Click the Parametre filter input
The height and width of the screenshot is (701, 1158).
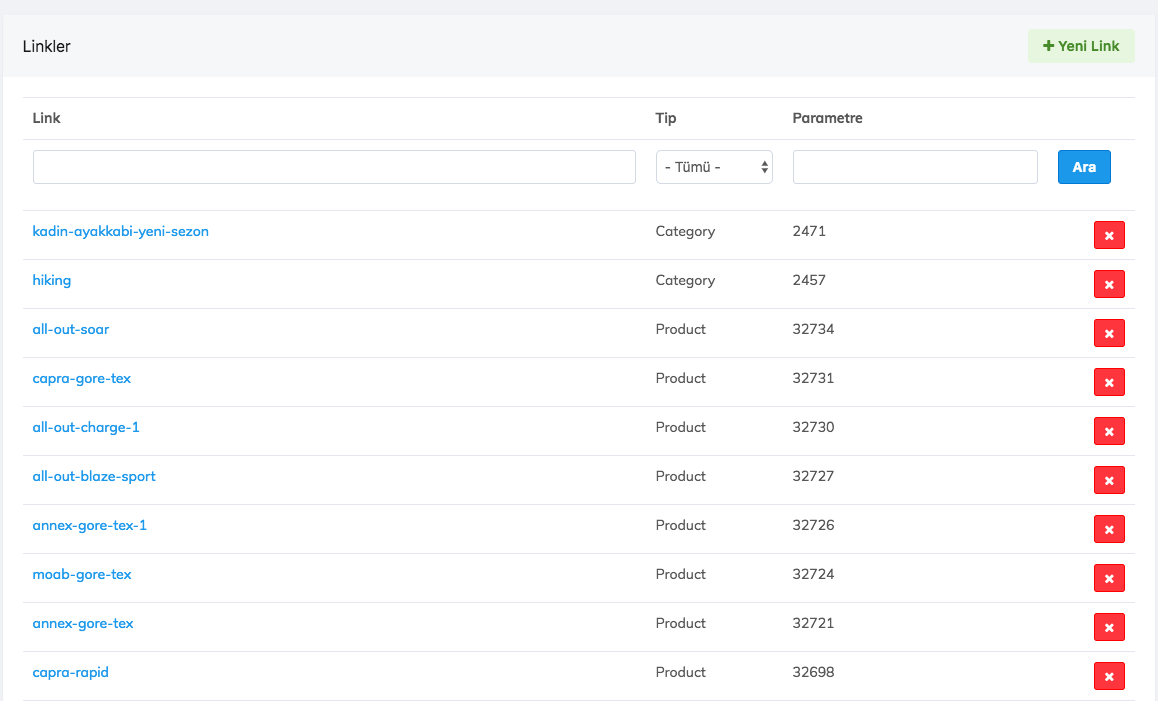pos(915,167)
